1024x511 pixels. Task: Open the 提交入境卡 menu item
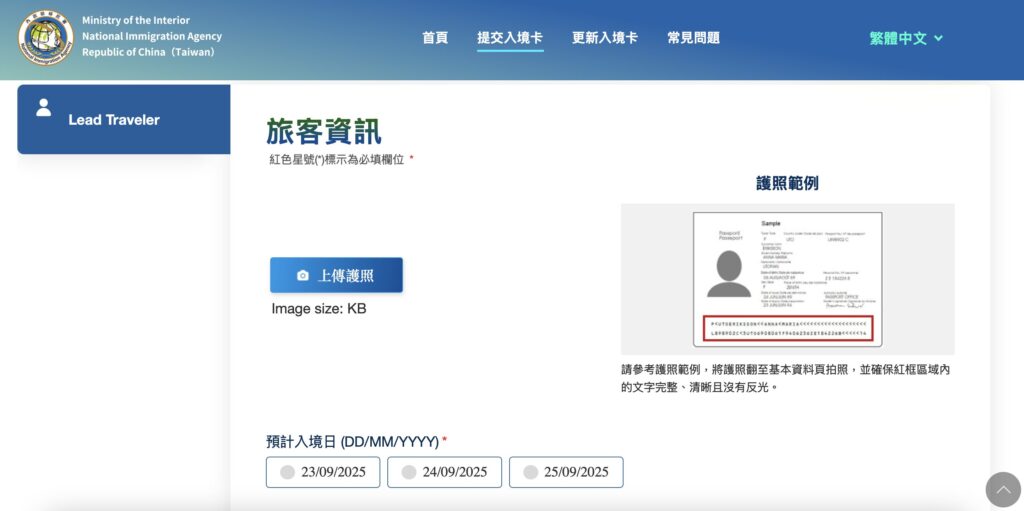(x=510, y=38)
